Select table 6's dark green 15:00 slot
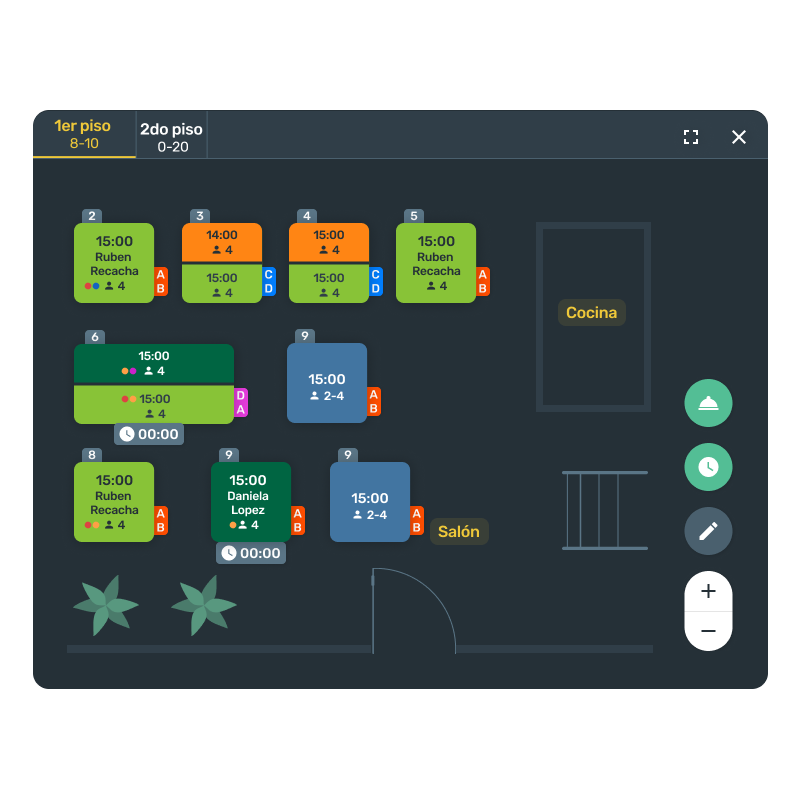The width and height of the screenshot is (800, 800). tap(154, 363)
